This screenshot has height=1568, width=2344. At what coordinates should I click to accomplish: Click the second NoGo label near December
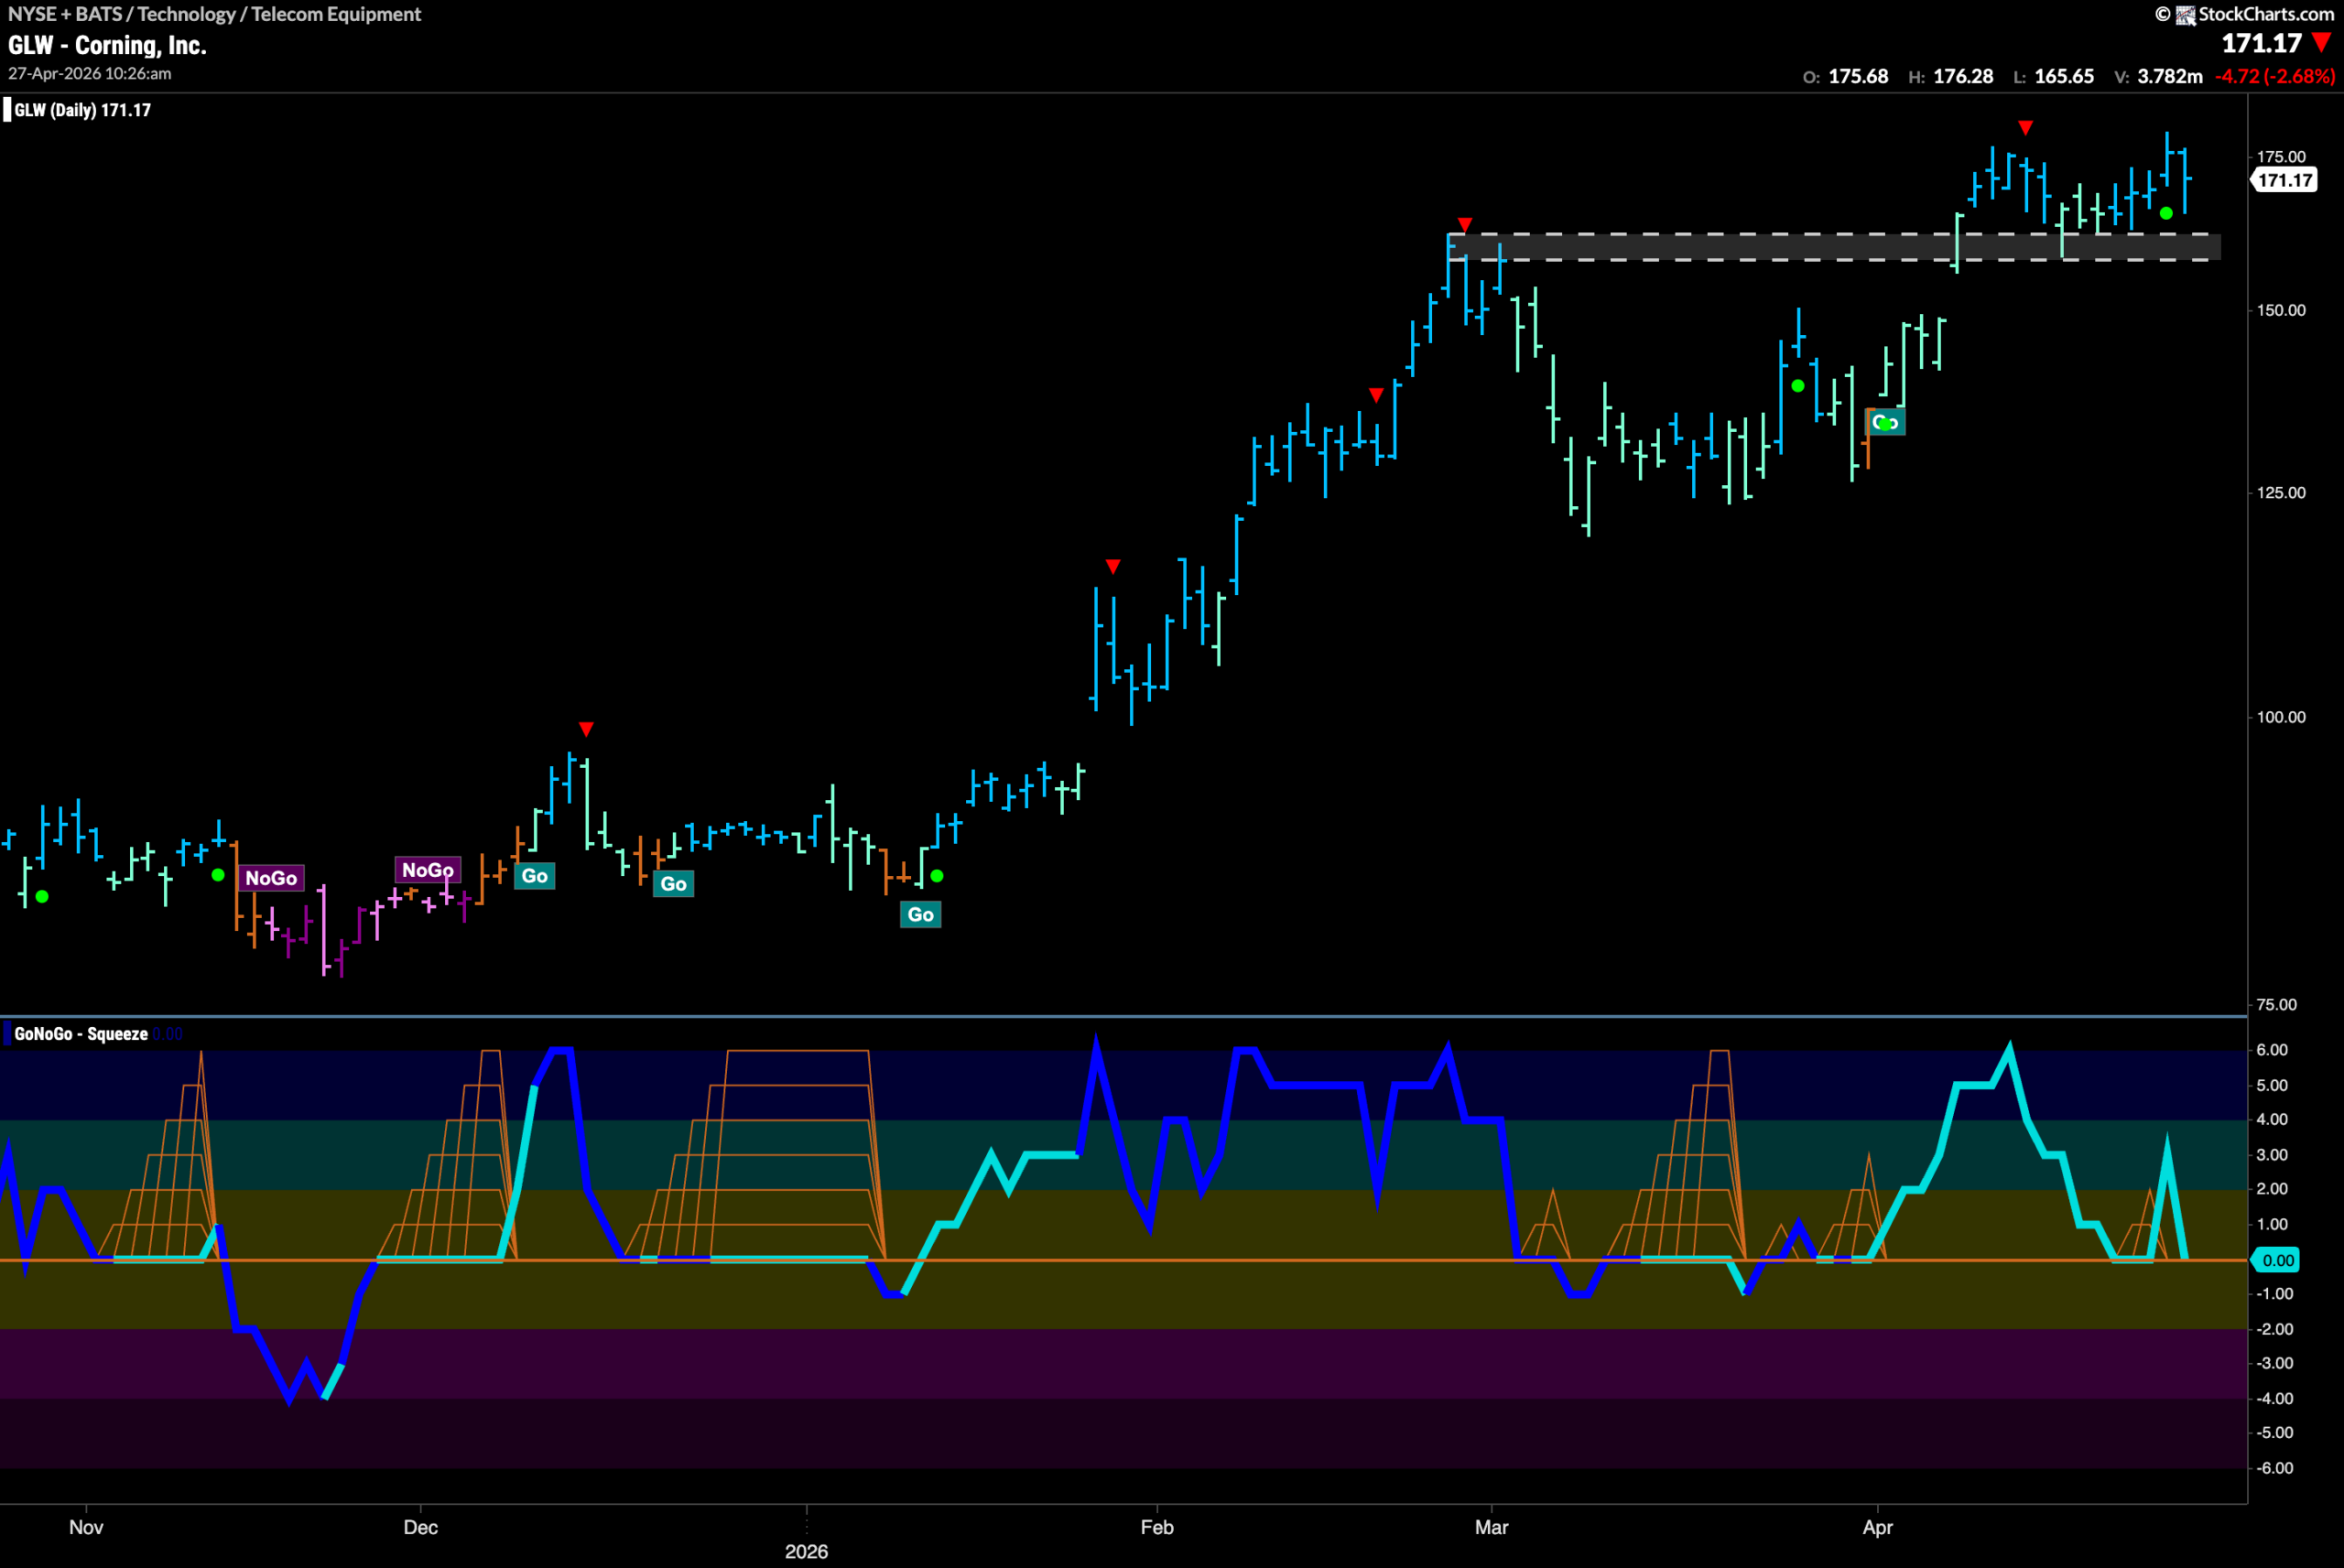click(x=428, y=870)
